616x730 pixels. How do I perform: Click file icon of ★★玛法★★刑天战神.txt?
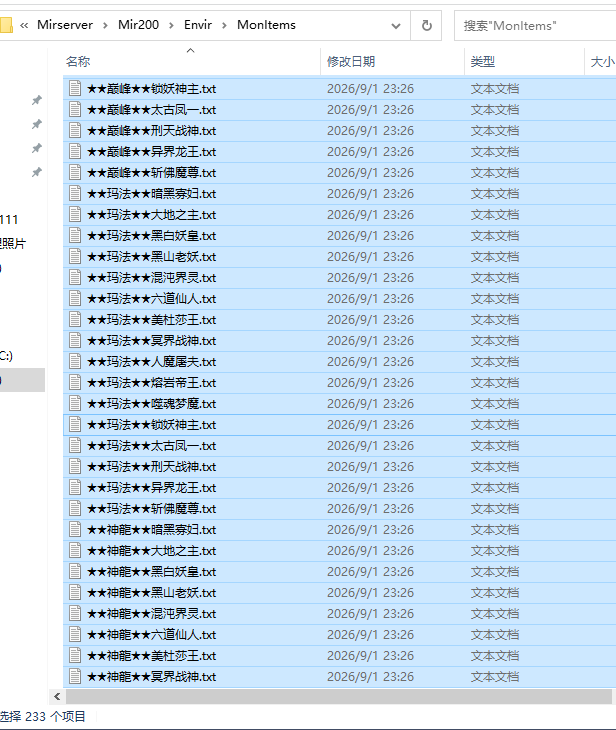(75, 466)
